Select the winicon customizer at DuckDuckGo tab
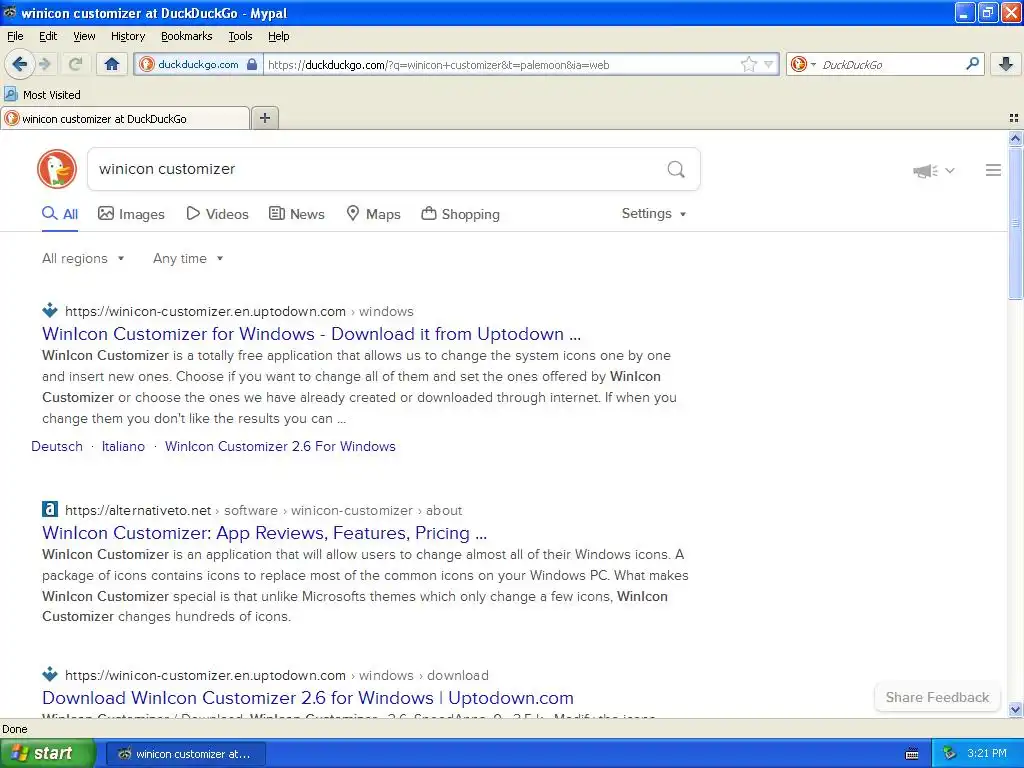1024x768 pixels. pos(125,118)
